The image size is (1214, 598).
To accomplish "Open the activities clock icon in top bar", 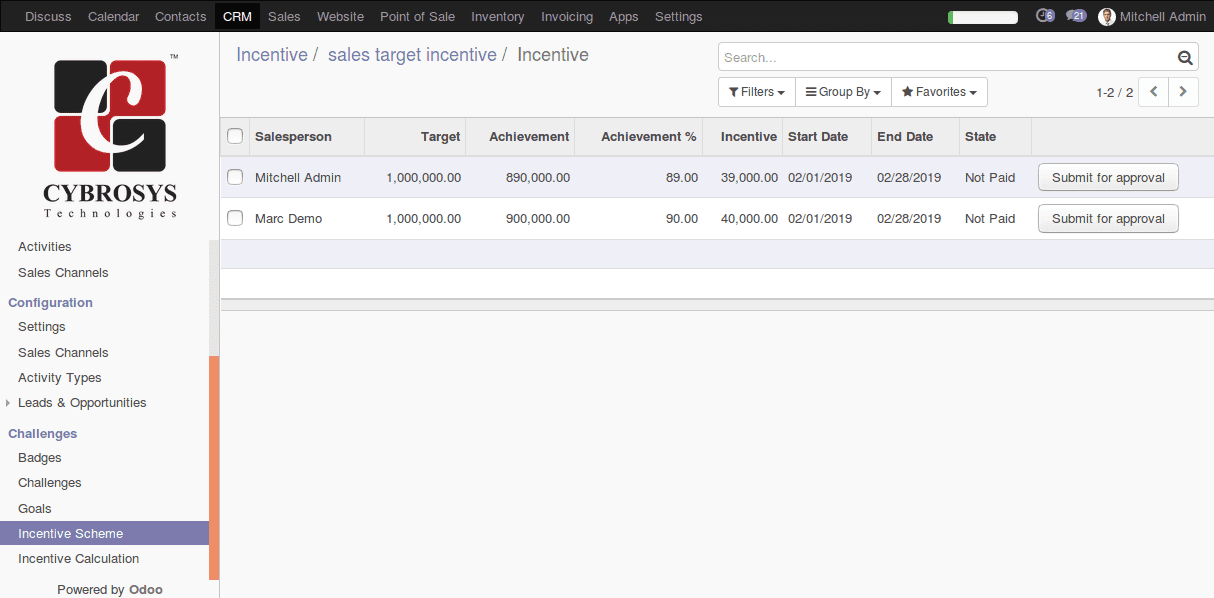I will [1045, 16].
